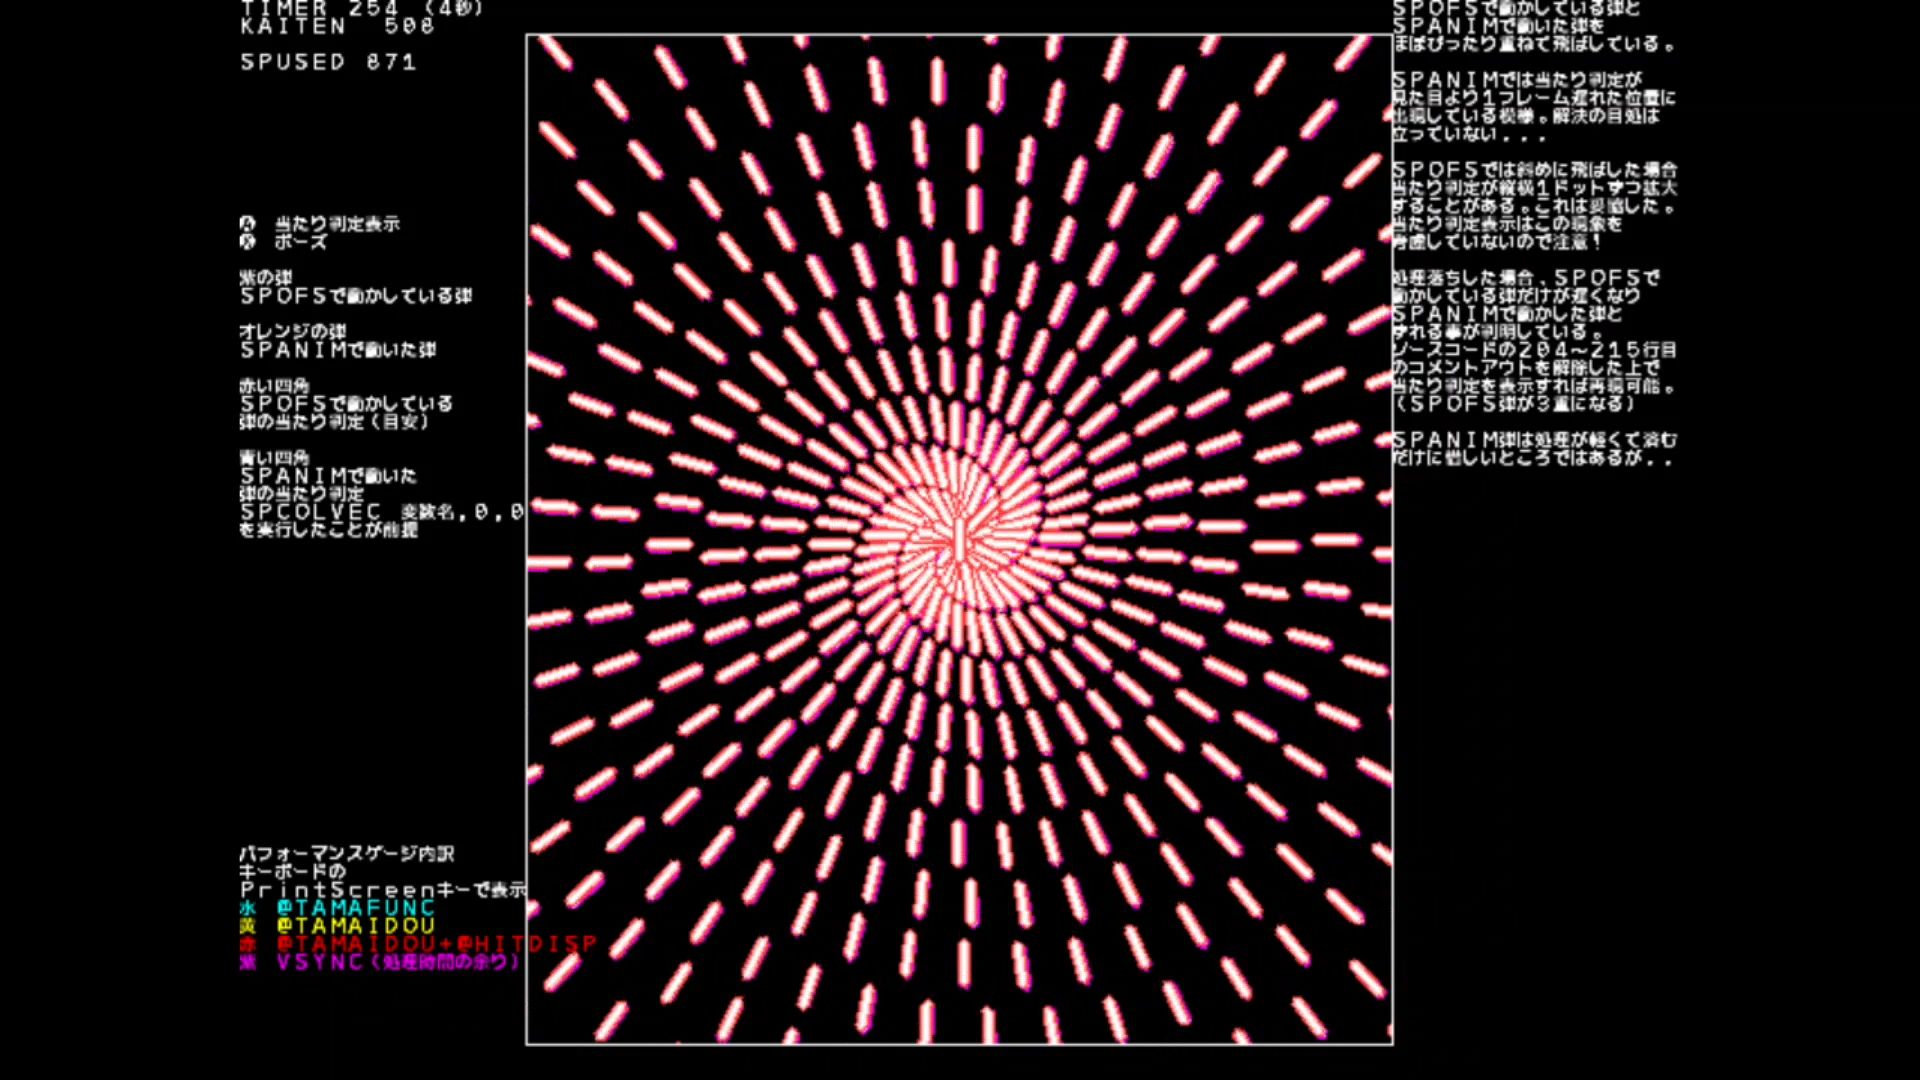The height and width of the screenshot is (1080, 1920).
Task: Click the 'ポーズ' label
Action: (301, 242)
